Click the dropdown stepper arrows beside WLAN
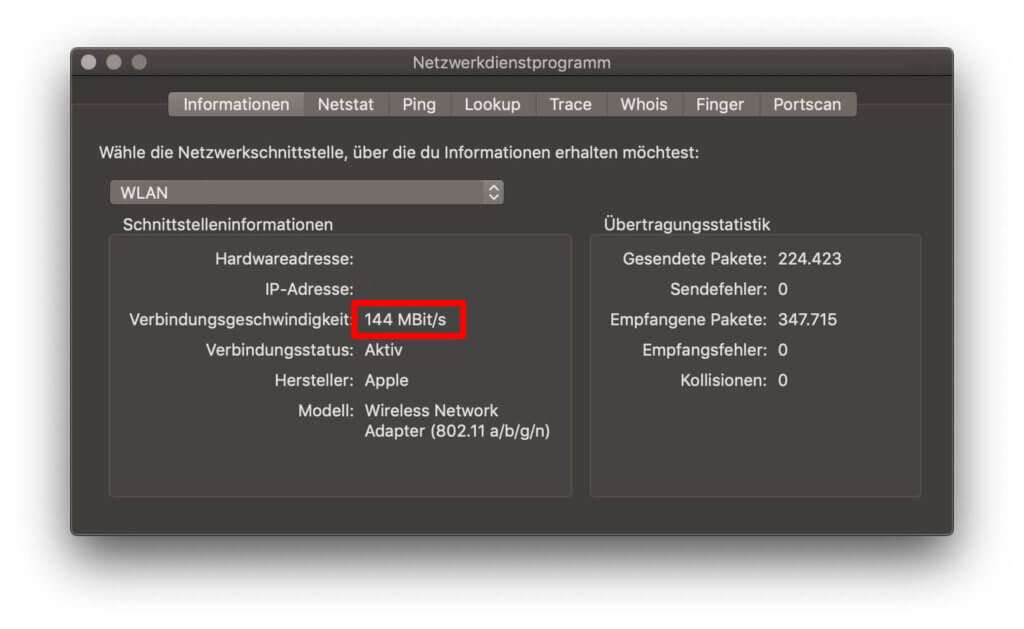The image size is (1024, 629). [x=495, y=192]
